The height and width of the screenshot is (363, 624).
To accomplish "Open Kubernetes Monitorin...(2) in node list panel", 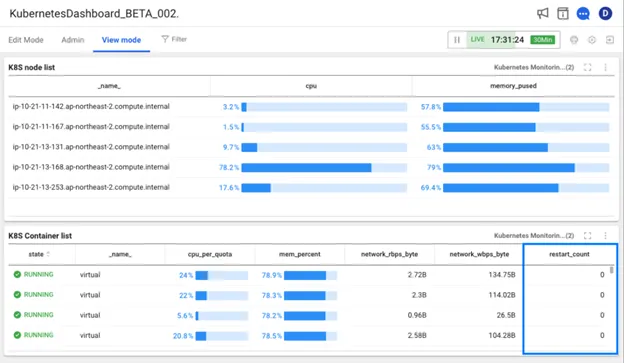I will 534,67.
